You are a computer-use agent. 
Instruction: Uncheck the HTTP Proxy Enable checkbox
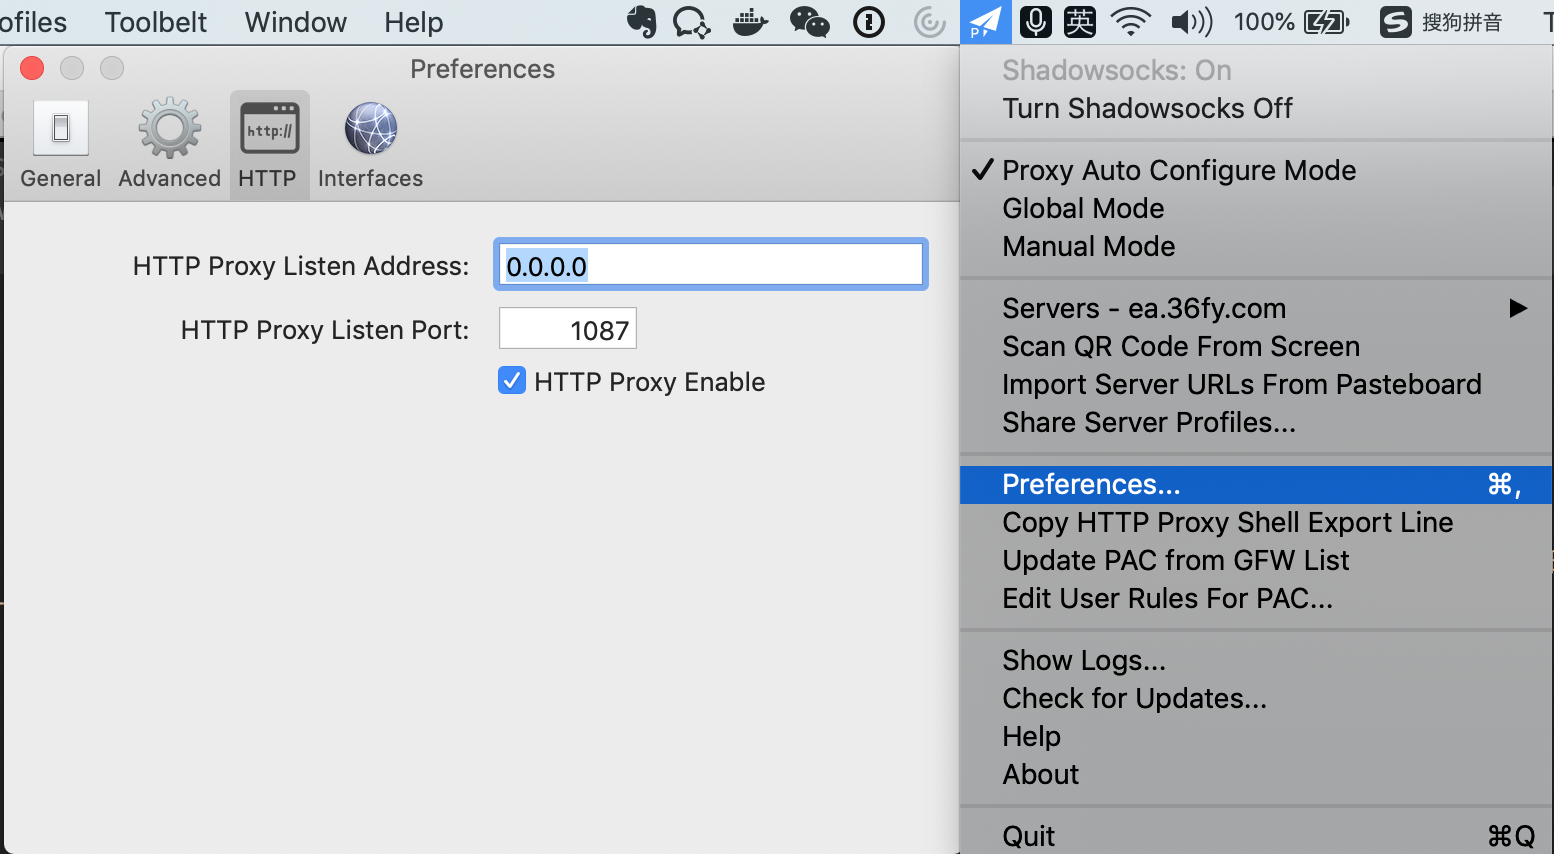tap(512, 381)
